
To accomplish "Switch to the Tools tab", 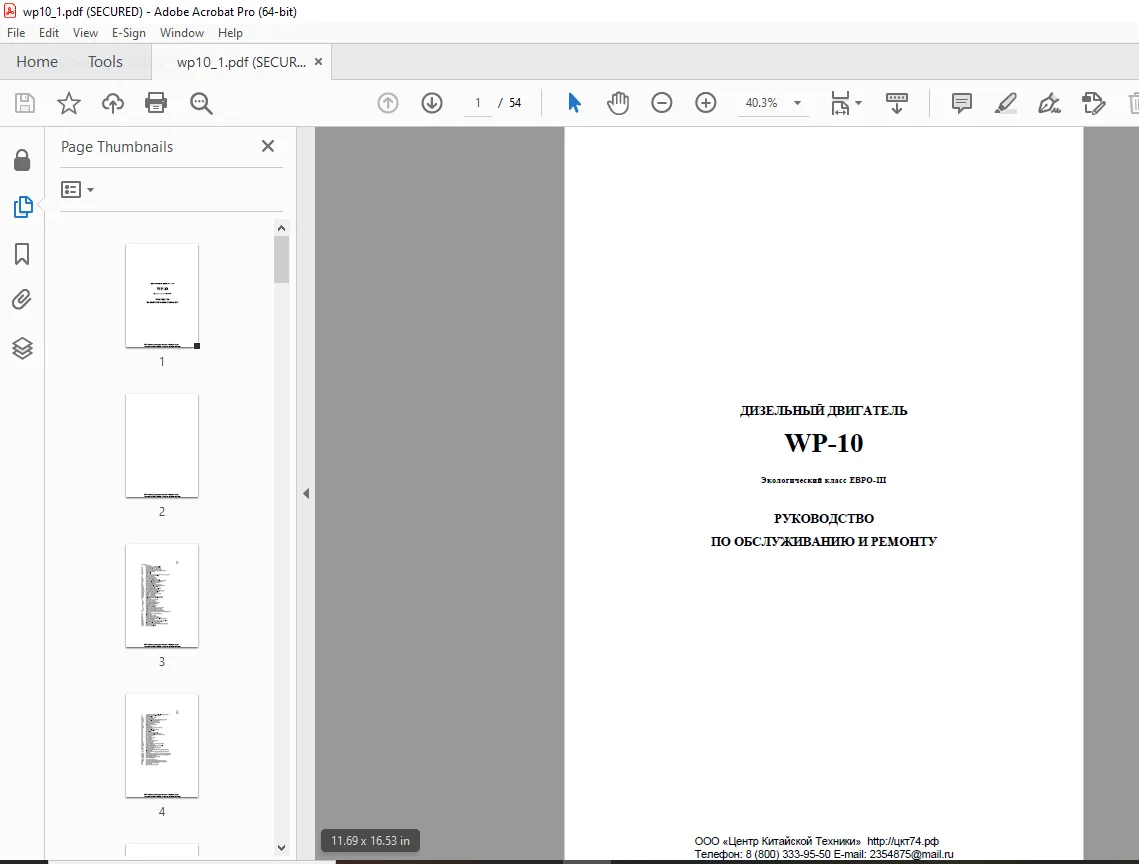I will click(x=105, y=62).
